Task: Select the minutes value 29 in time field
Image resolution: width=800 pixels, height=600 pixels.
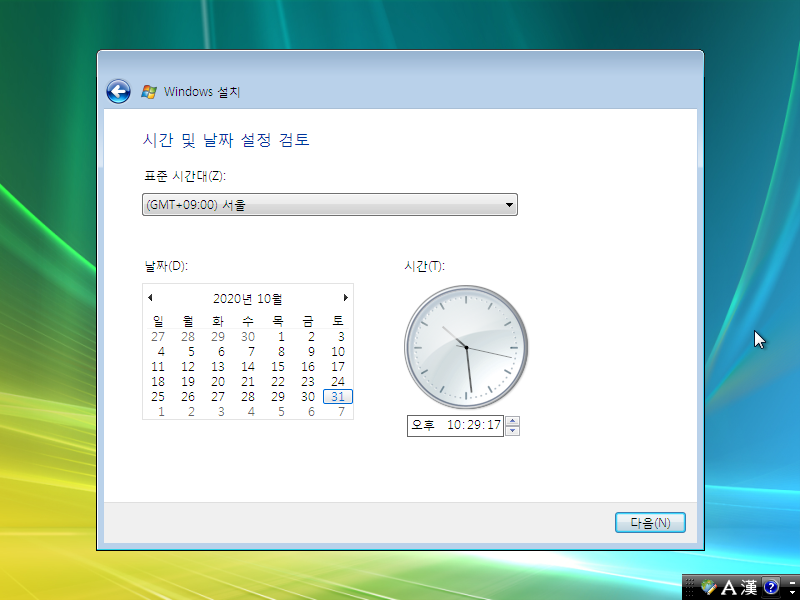Action: 474,425
